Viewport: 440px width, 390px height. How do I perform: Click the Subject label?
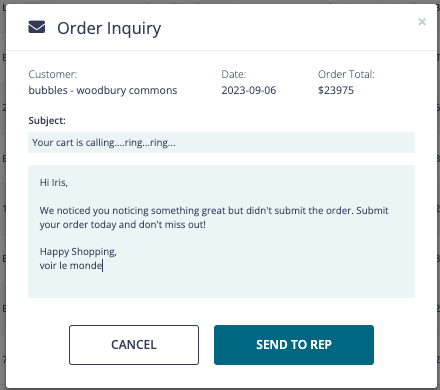pos(47,120)
